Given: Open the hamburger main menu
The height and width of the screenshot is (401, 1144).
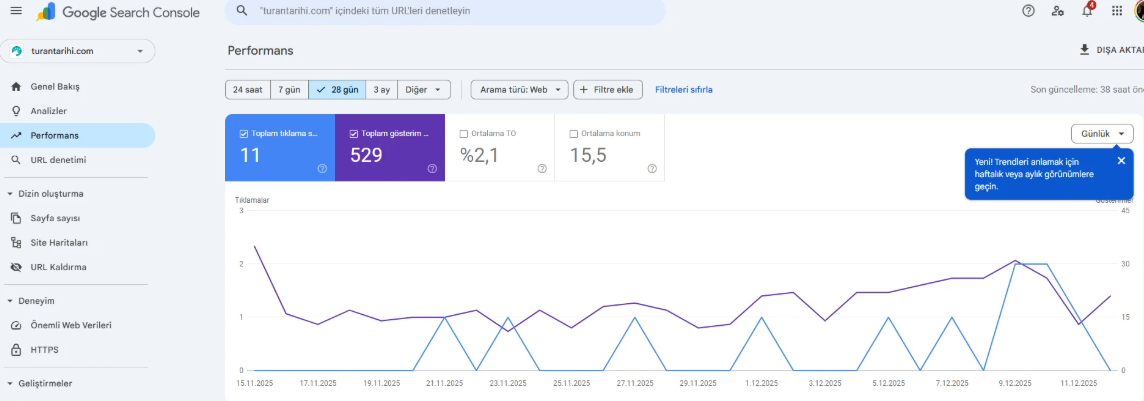Looking at the screenshot, I should pos(16,11).
